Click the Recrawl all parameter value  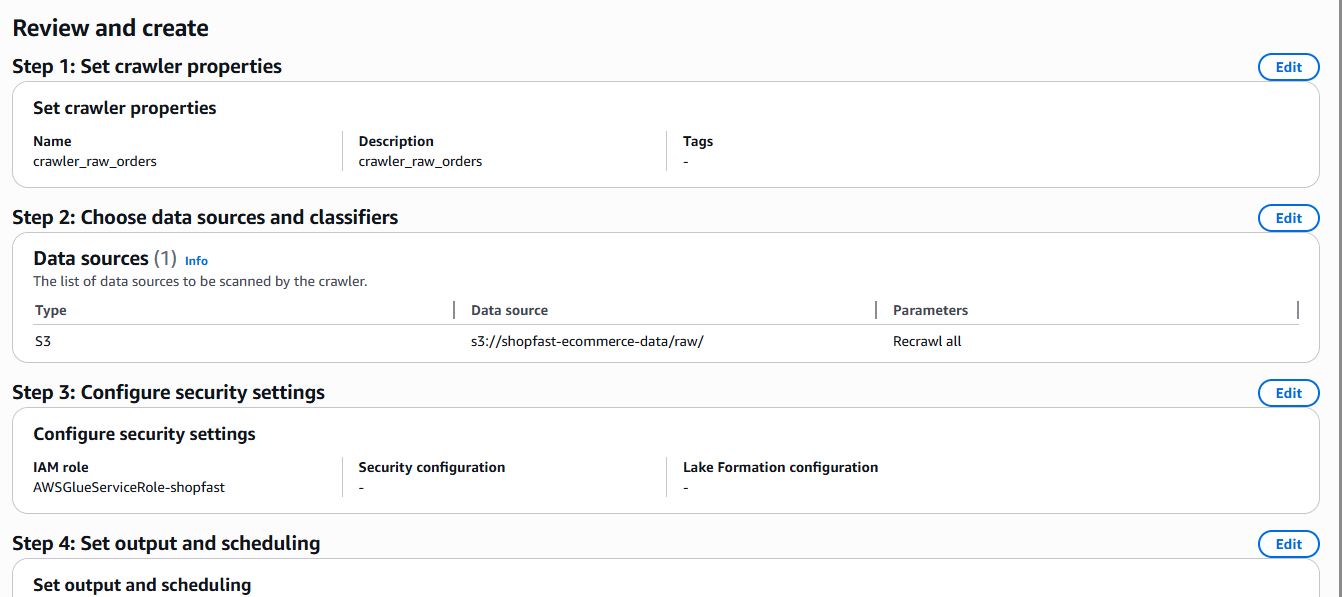pyautogui.click(x=927, y=341)
